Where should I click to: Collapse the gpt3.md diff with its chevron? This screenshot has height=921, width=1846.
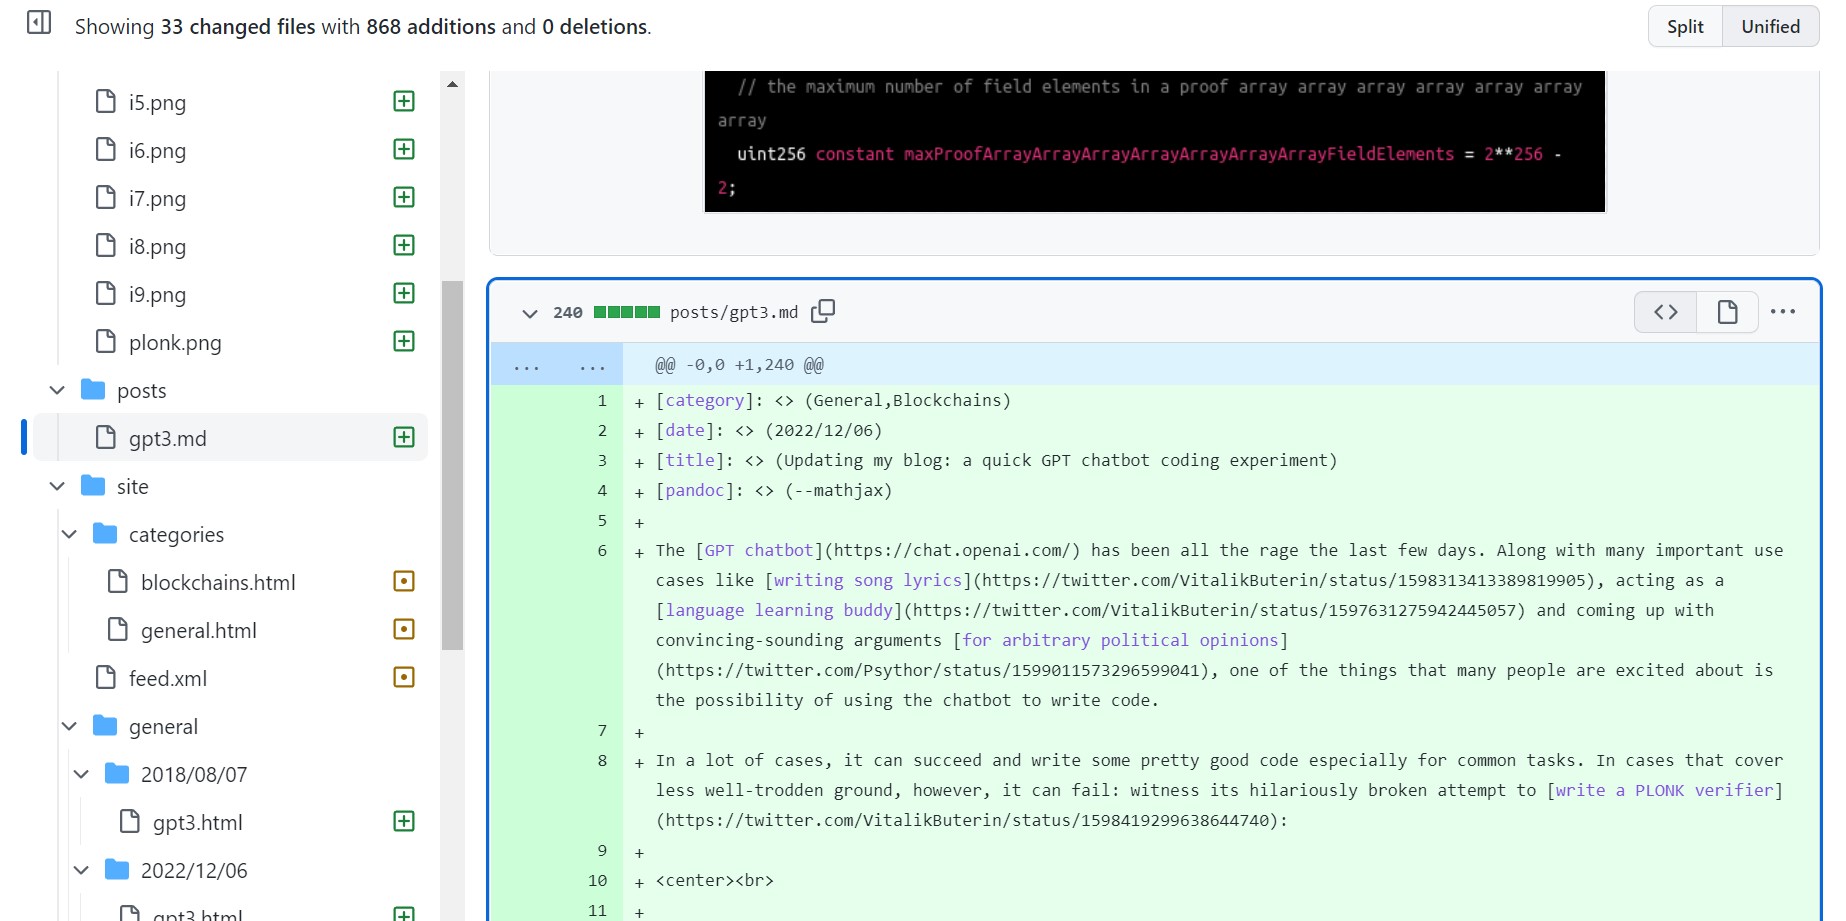click(530, 312)
